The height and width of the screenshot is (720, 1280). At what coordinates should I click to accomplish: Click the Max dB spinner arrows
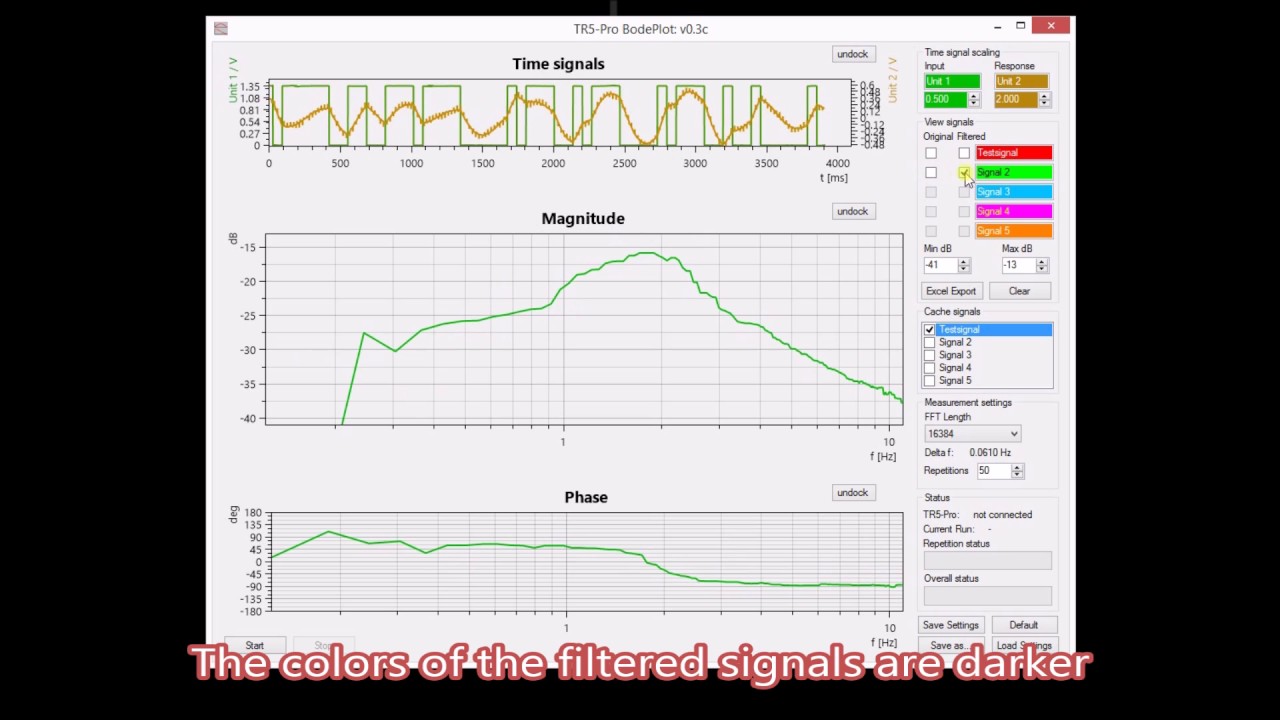pos(1042,265)
